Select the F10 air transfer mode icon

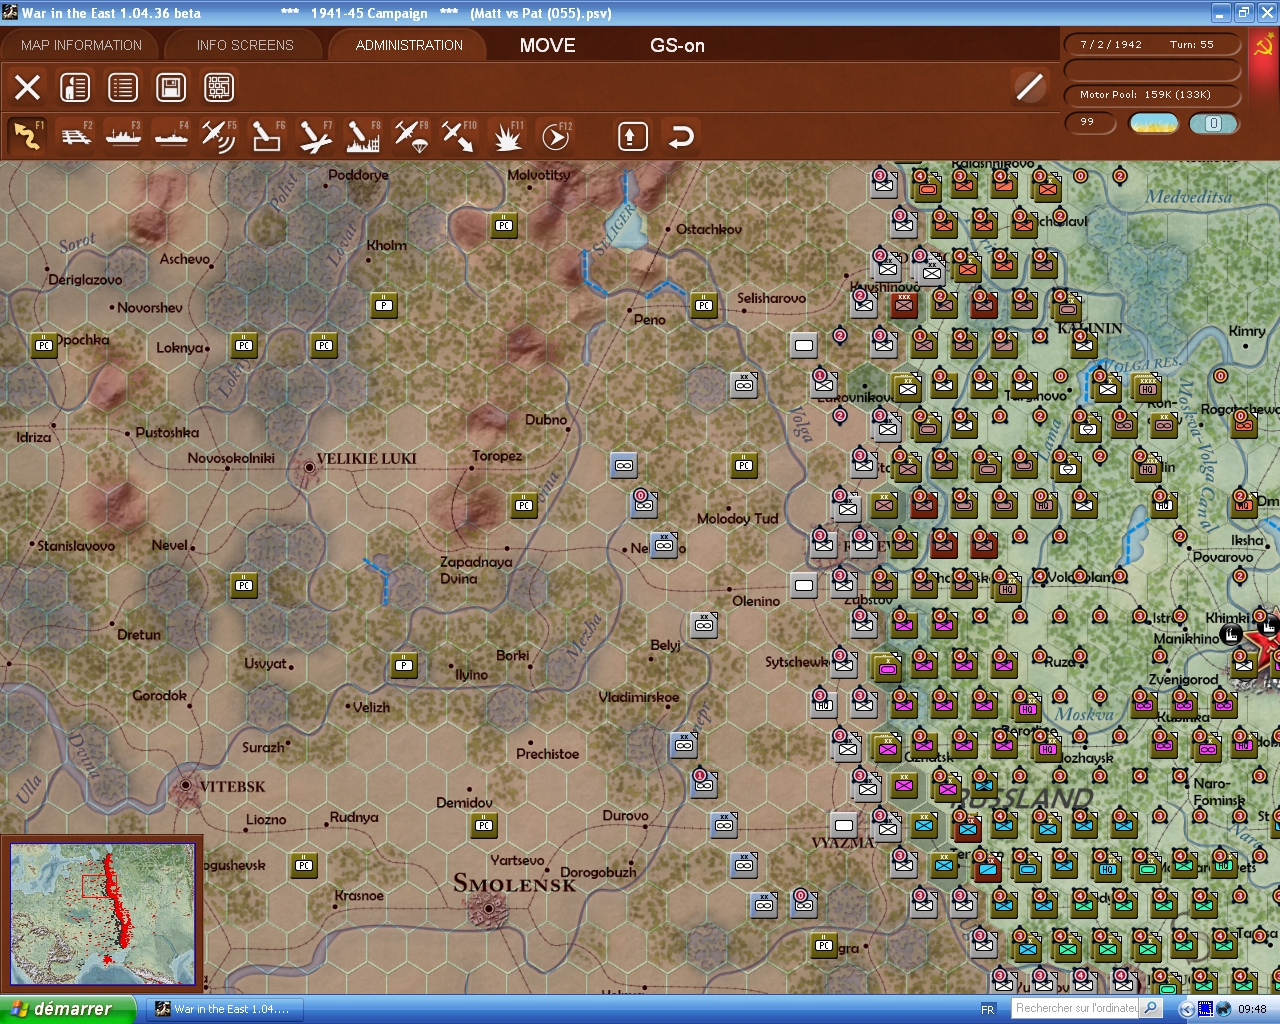pyautogui.click(x=459, y=136)
